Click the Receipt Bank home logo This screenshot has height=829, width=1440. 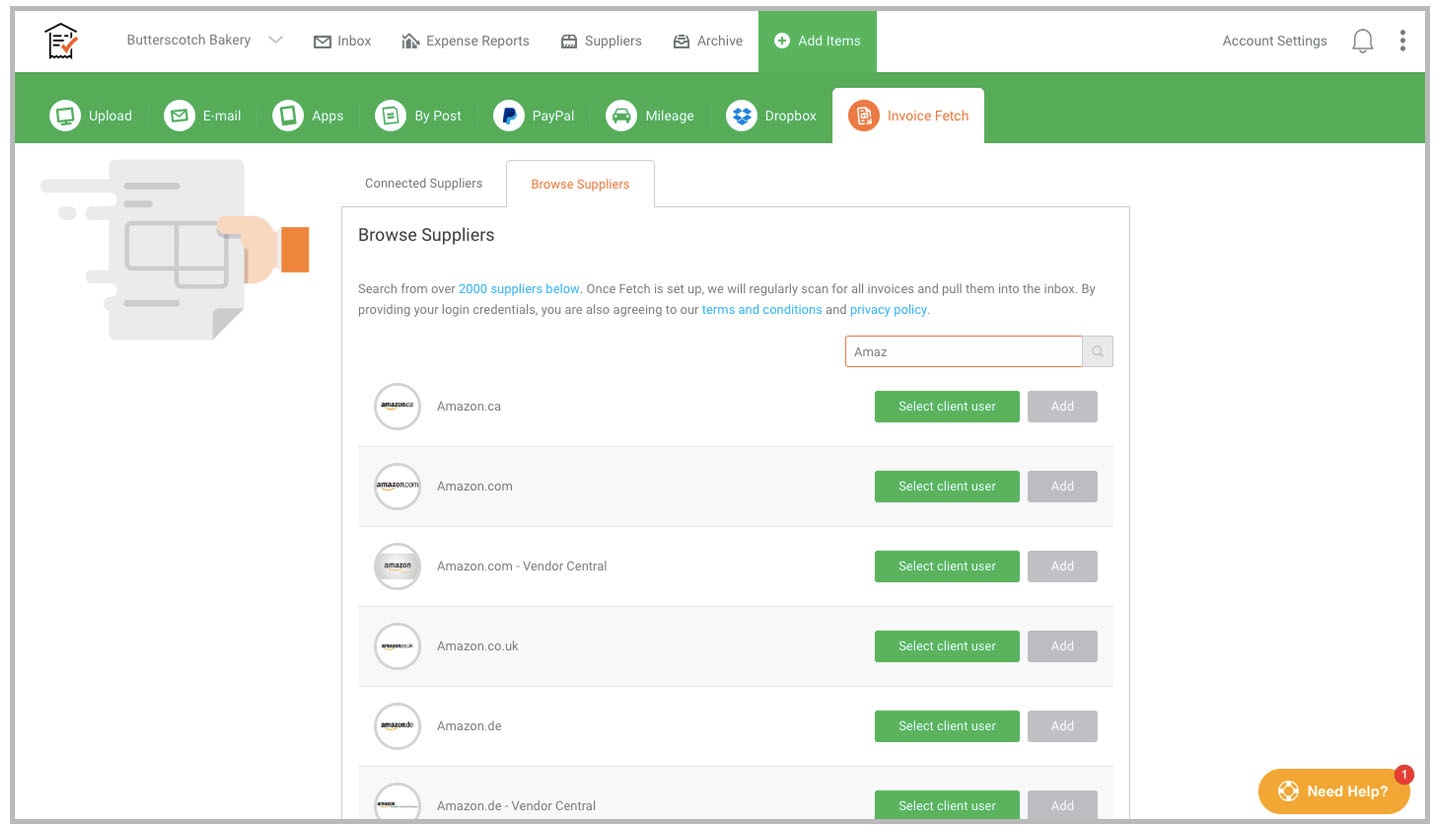[61, 41]
